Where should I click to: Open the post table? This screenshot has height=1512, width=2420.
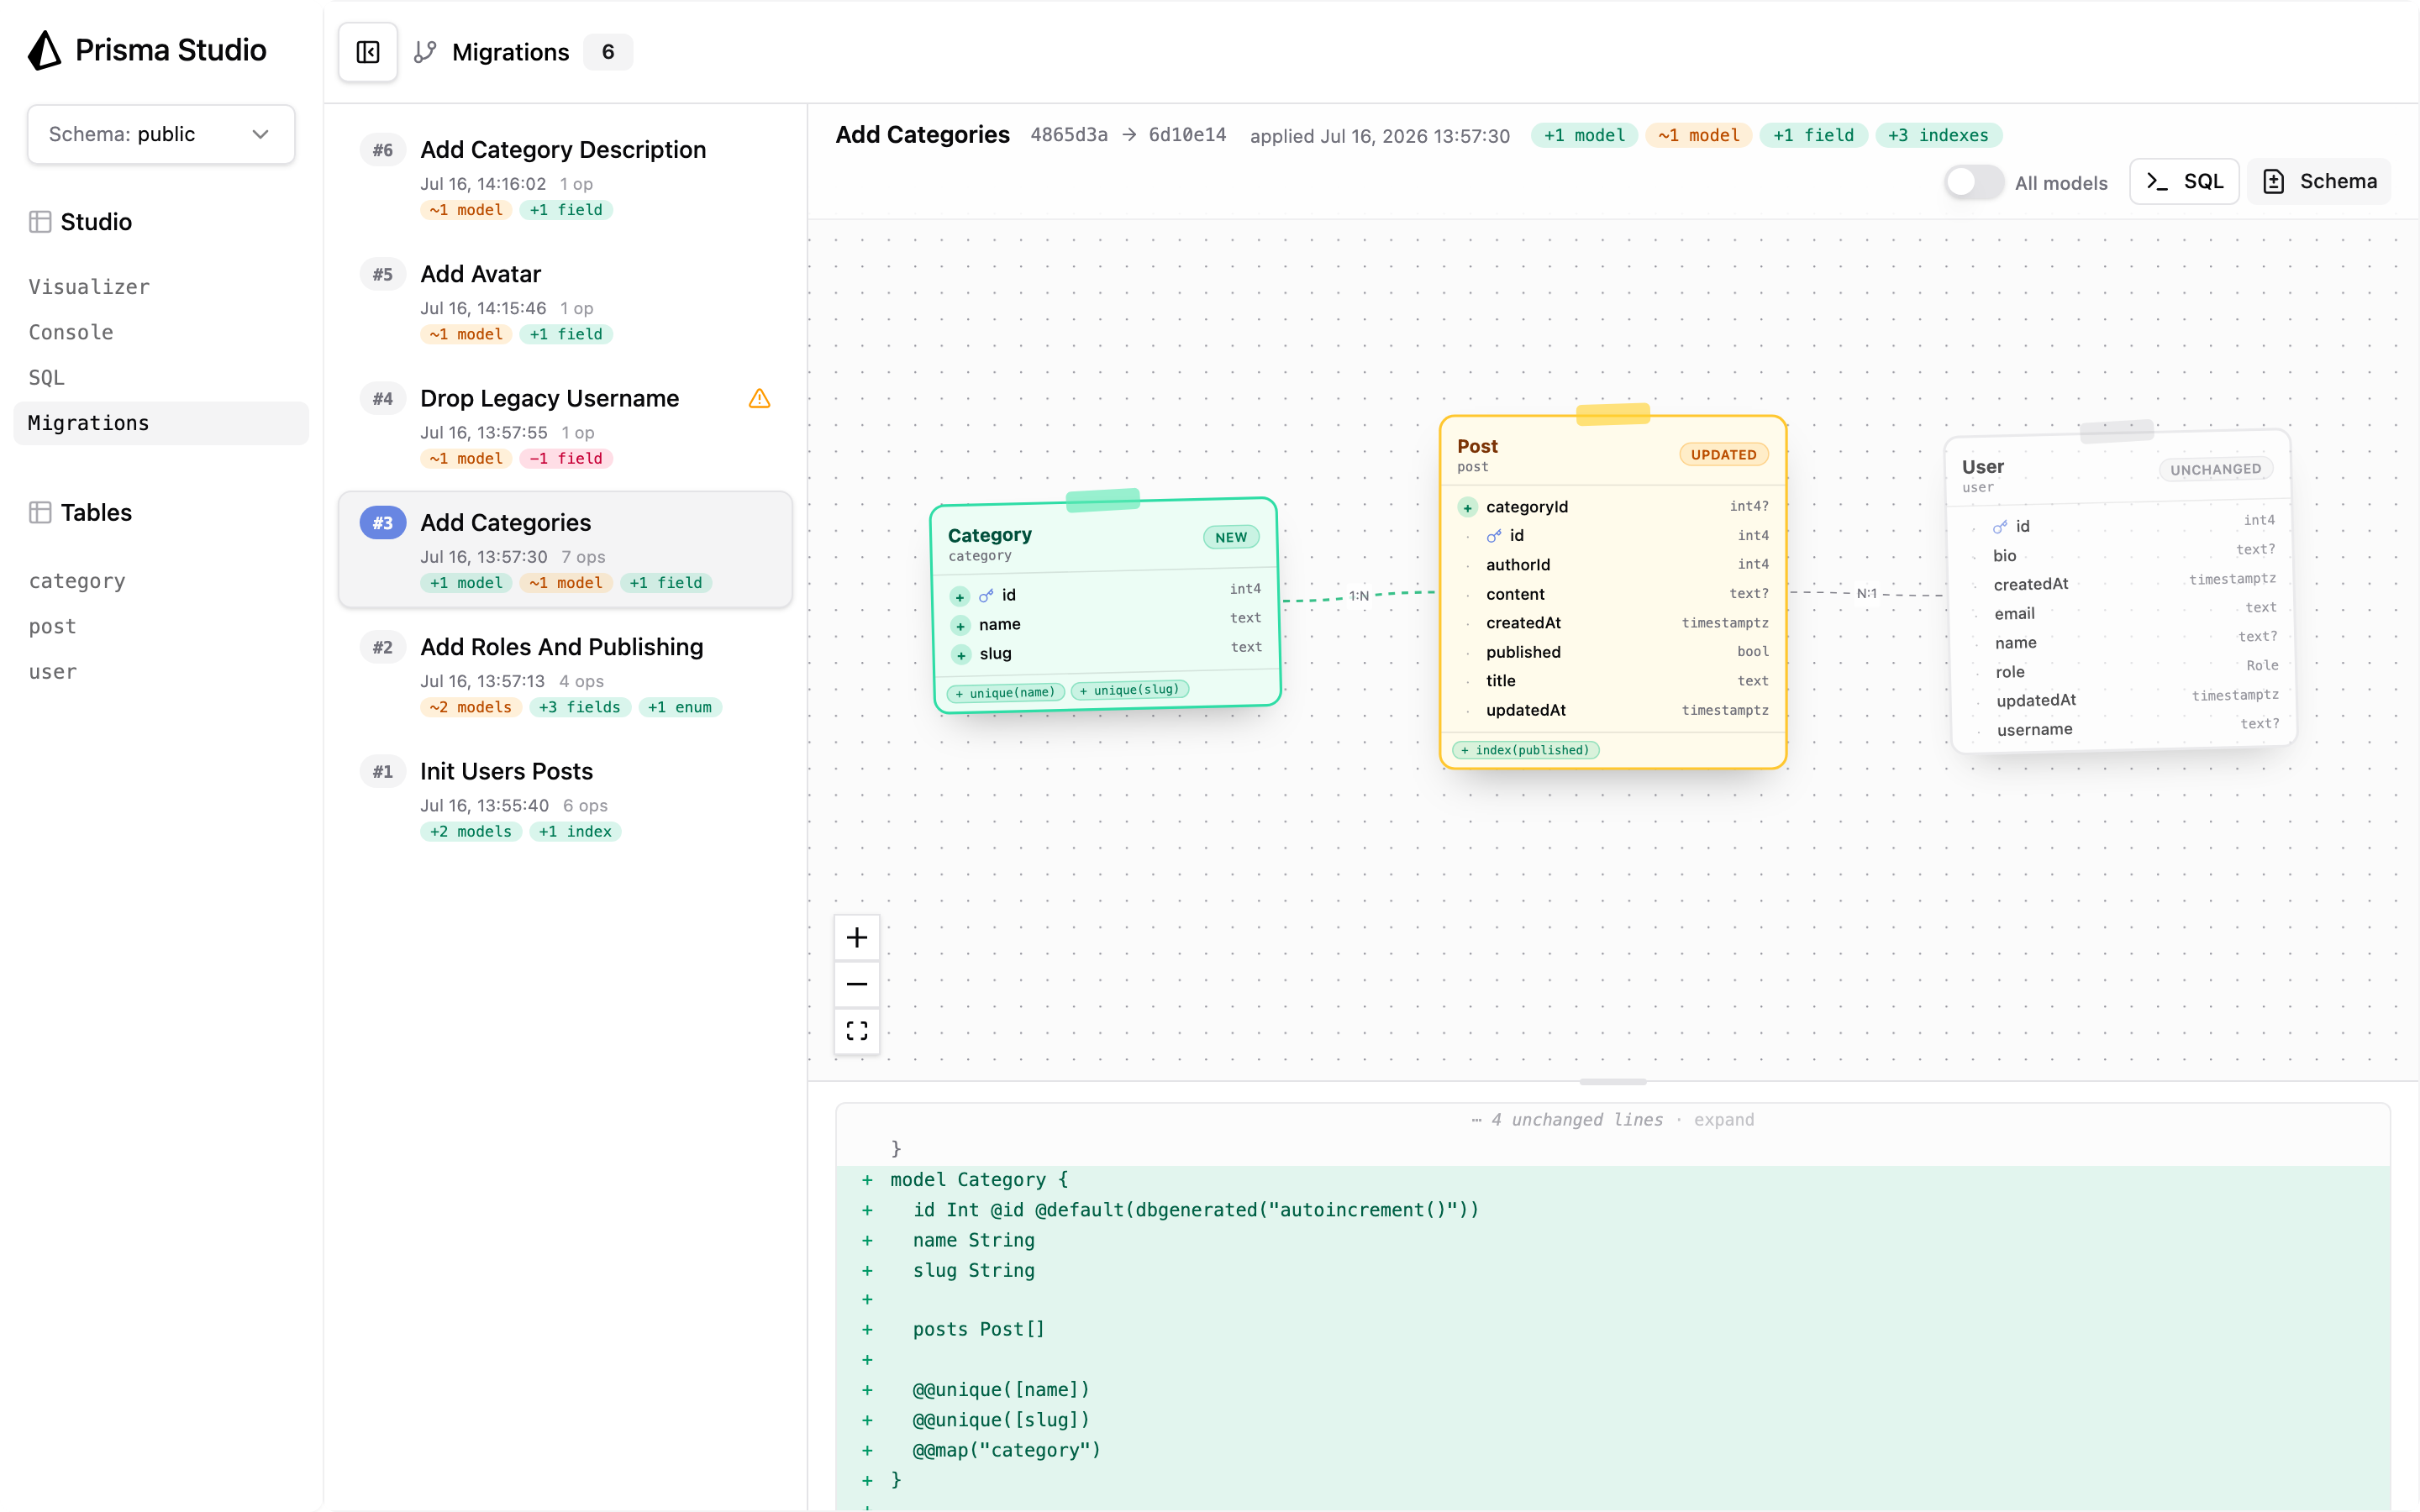52,627
